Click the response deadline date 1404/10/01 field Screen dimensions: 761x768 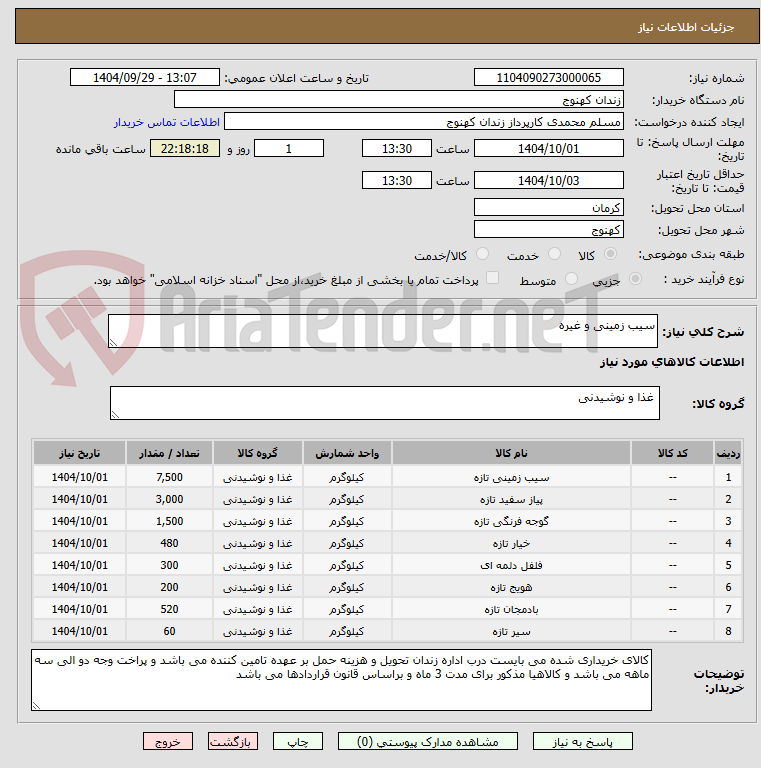click(x=548, y=148)
